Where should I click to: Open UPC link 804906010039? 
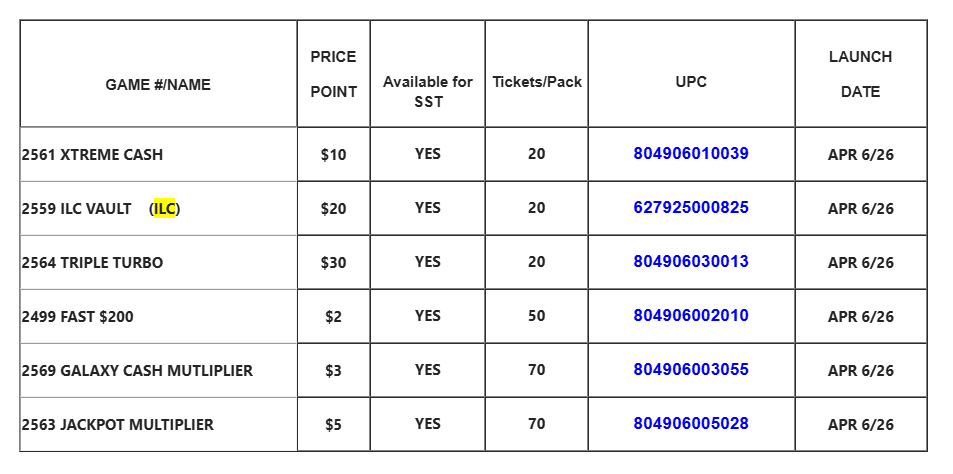pos(691,154)
